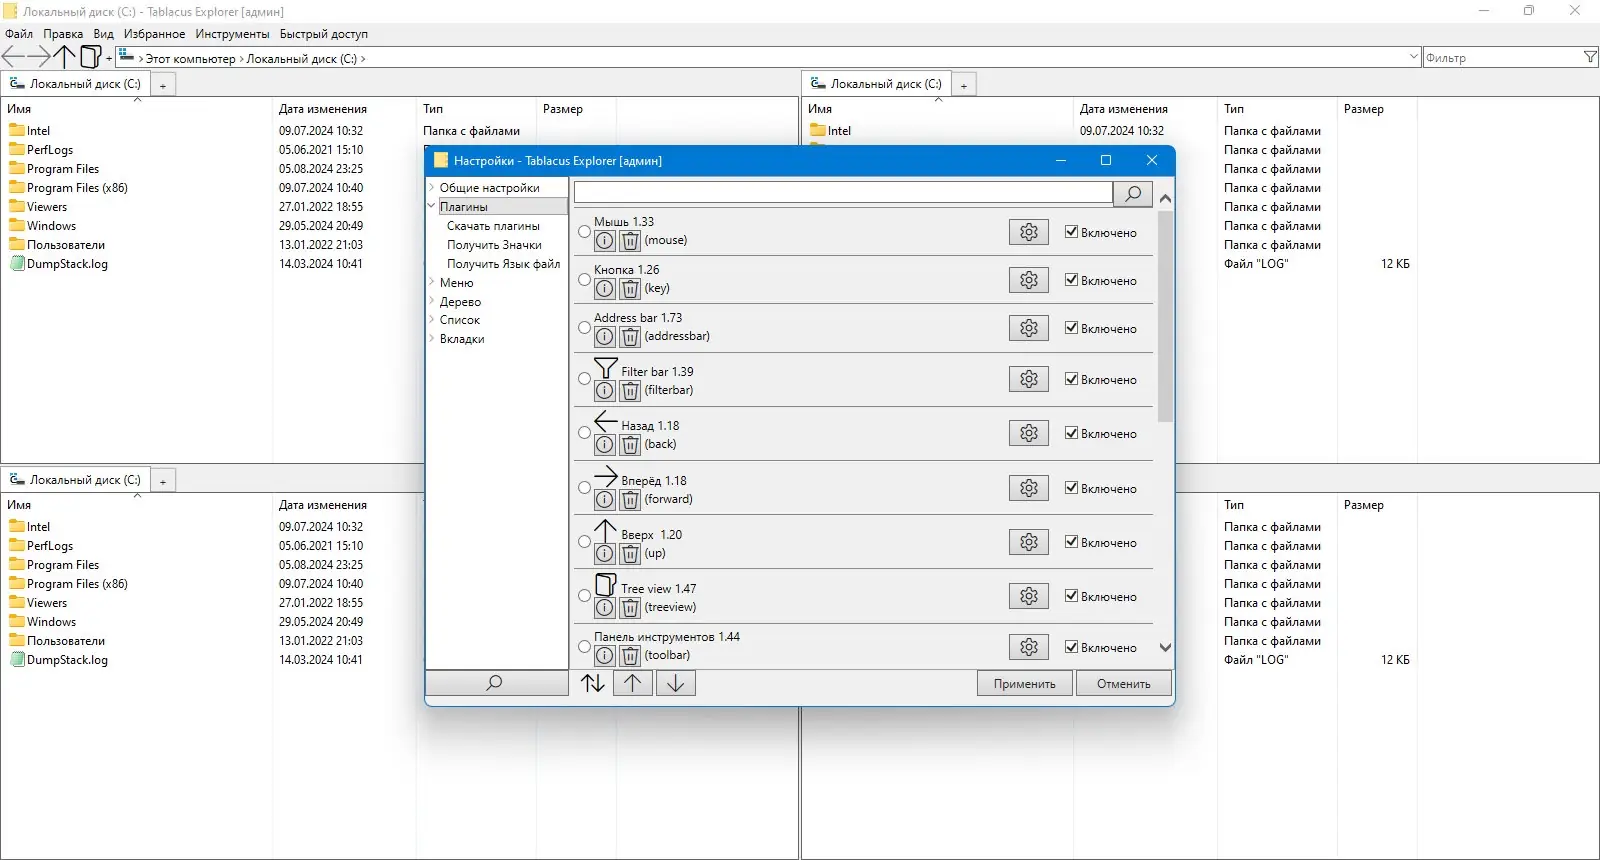Expand the Вкладки settings node
The width and height of the screenshot is (1600, 860).
(x=432, y=339)
